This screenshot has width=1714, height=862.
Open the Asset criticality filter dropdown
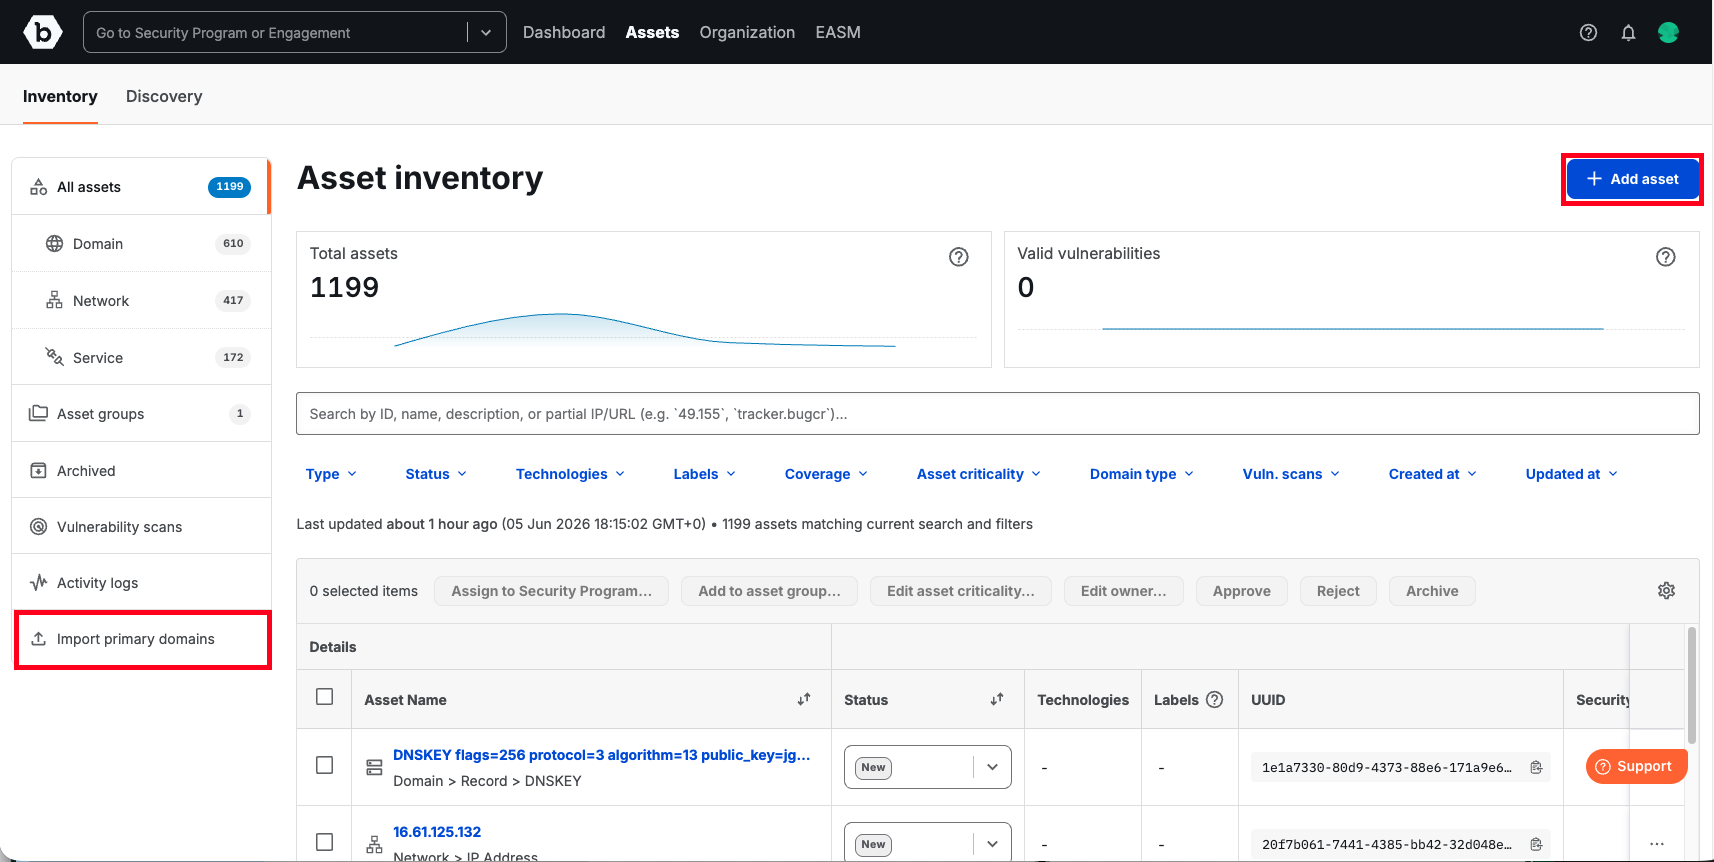[978, 474]
